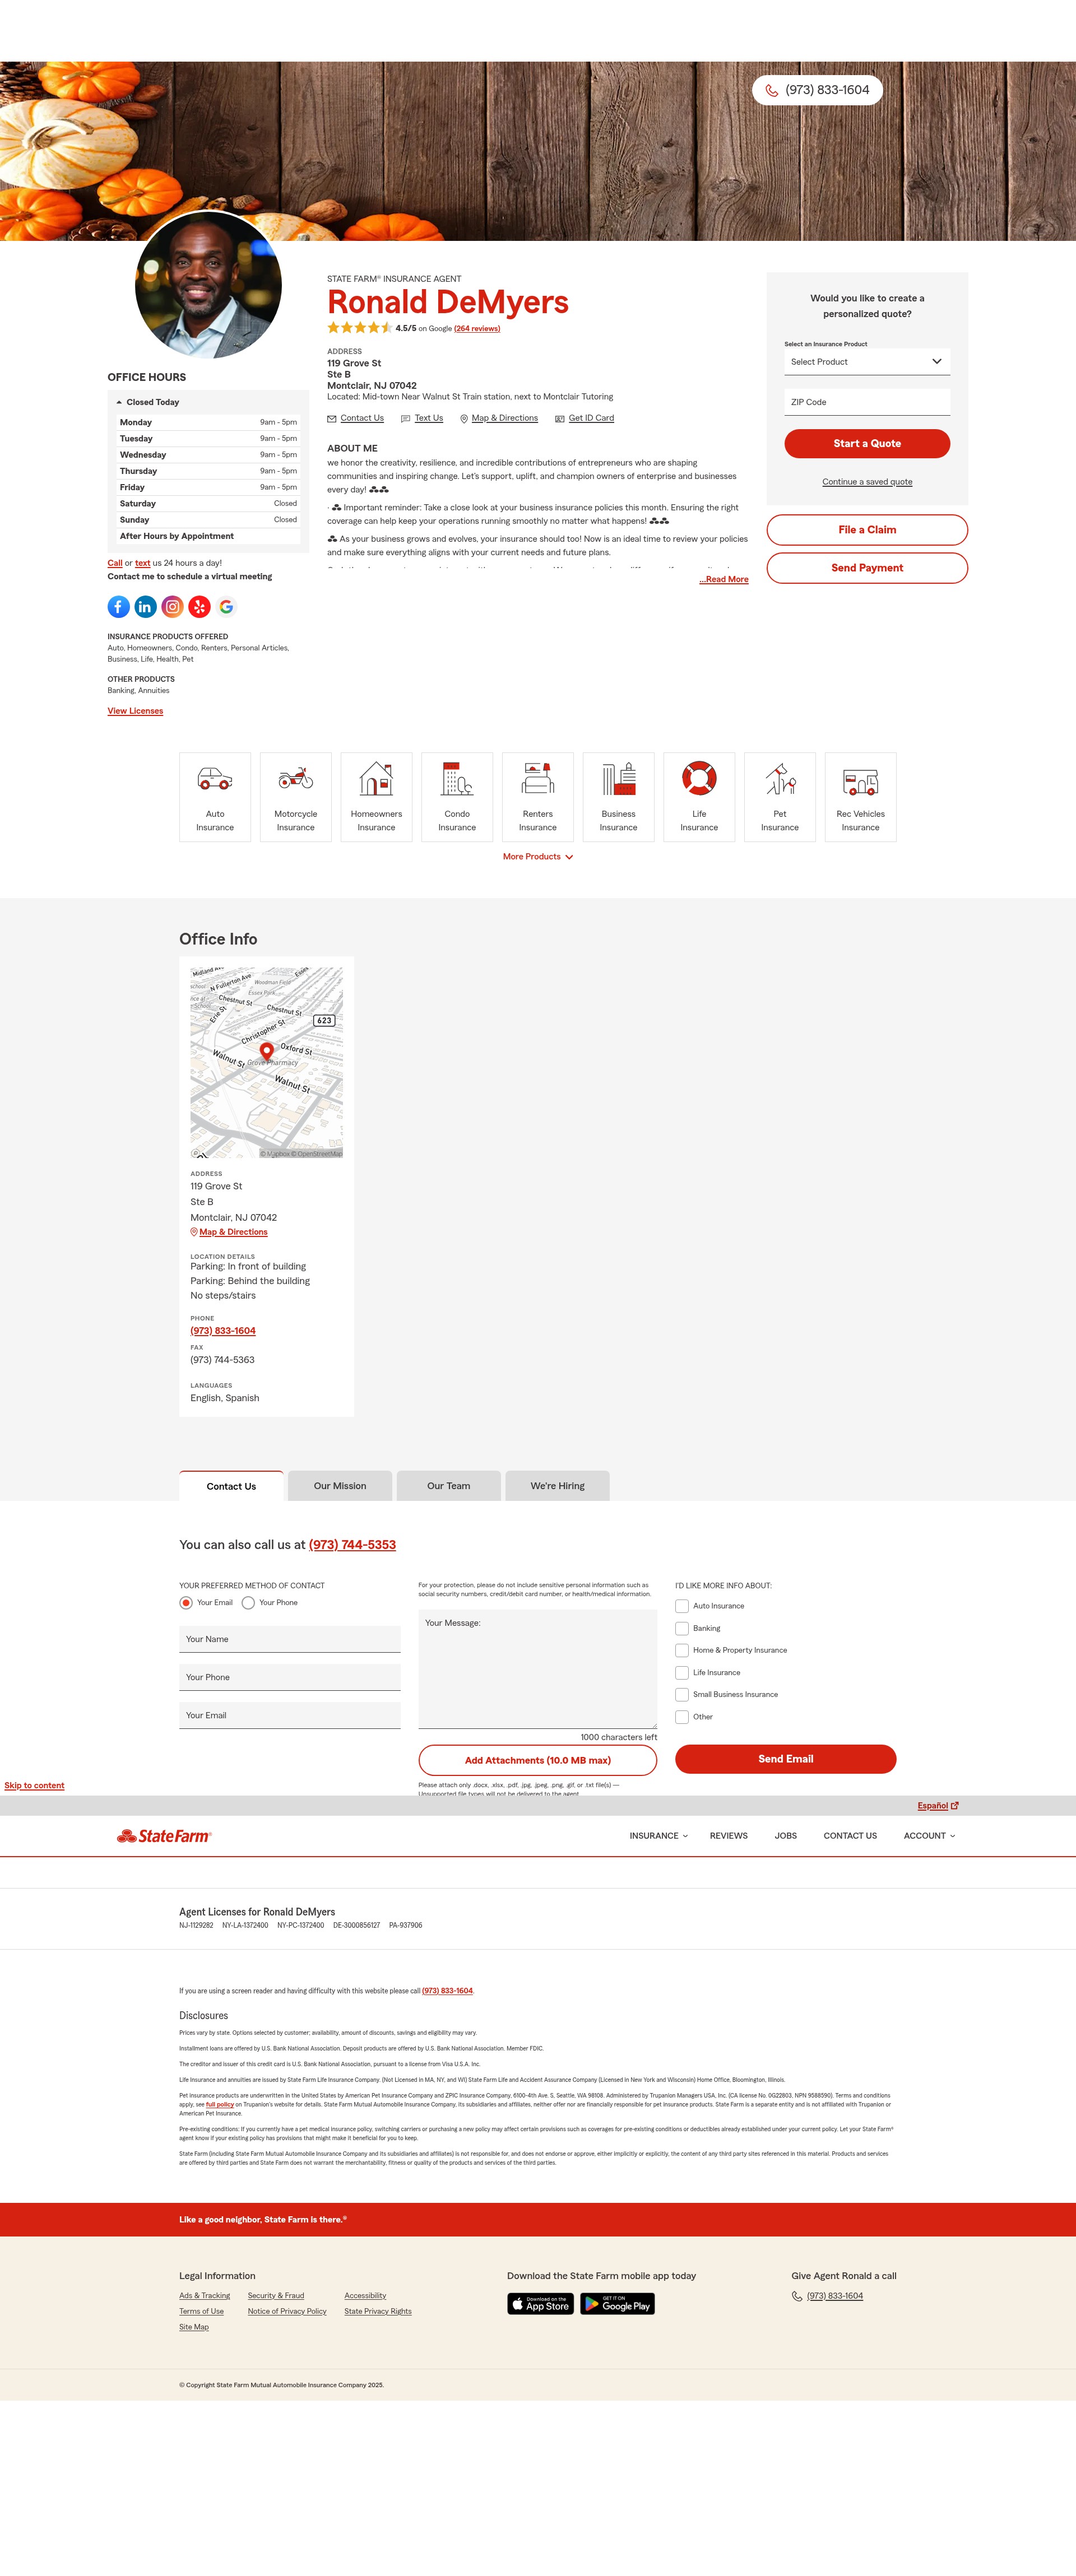
Task: Select the Life Insurance product tile
Action: pyautogui.click(x=699, y=797)
